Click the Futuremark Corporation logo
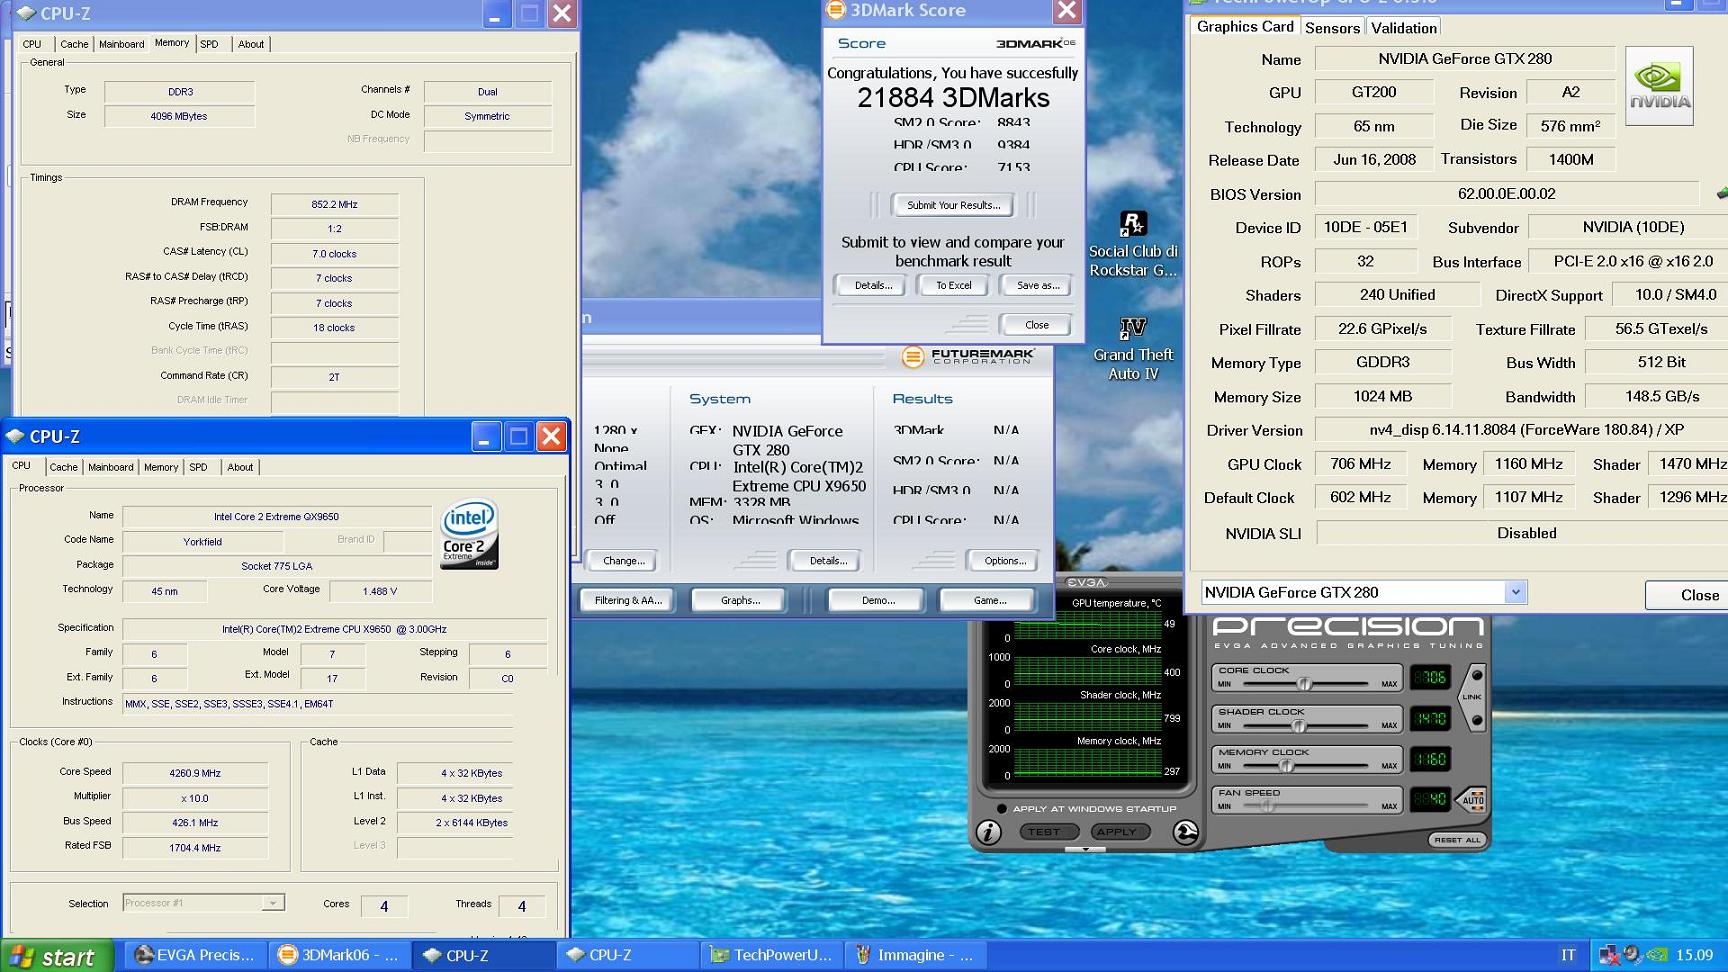This screenshot has width=1728, height=972. pos(967,356)
